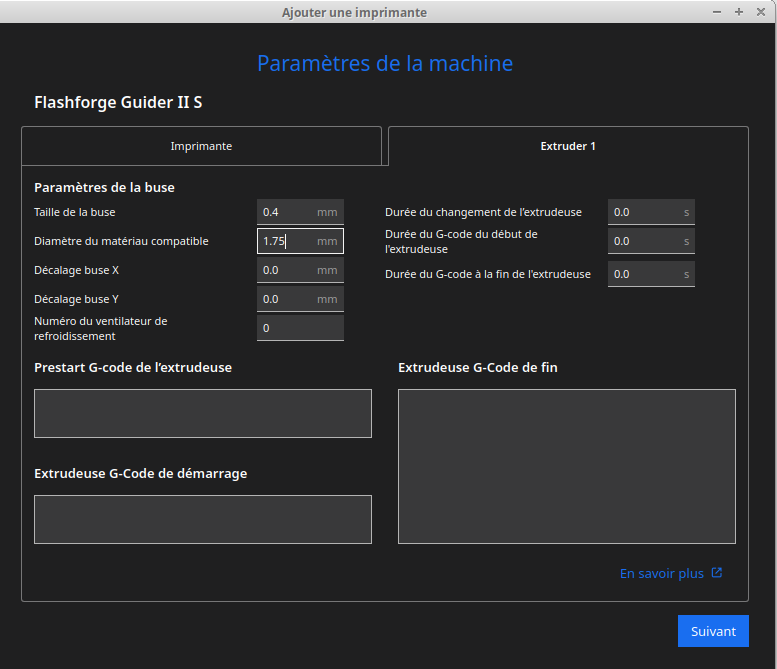Click the Durée du G-code à la fin field

tap(651, 274)
